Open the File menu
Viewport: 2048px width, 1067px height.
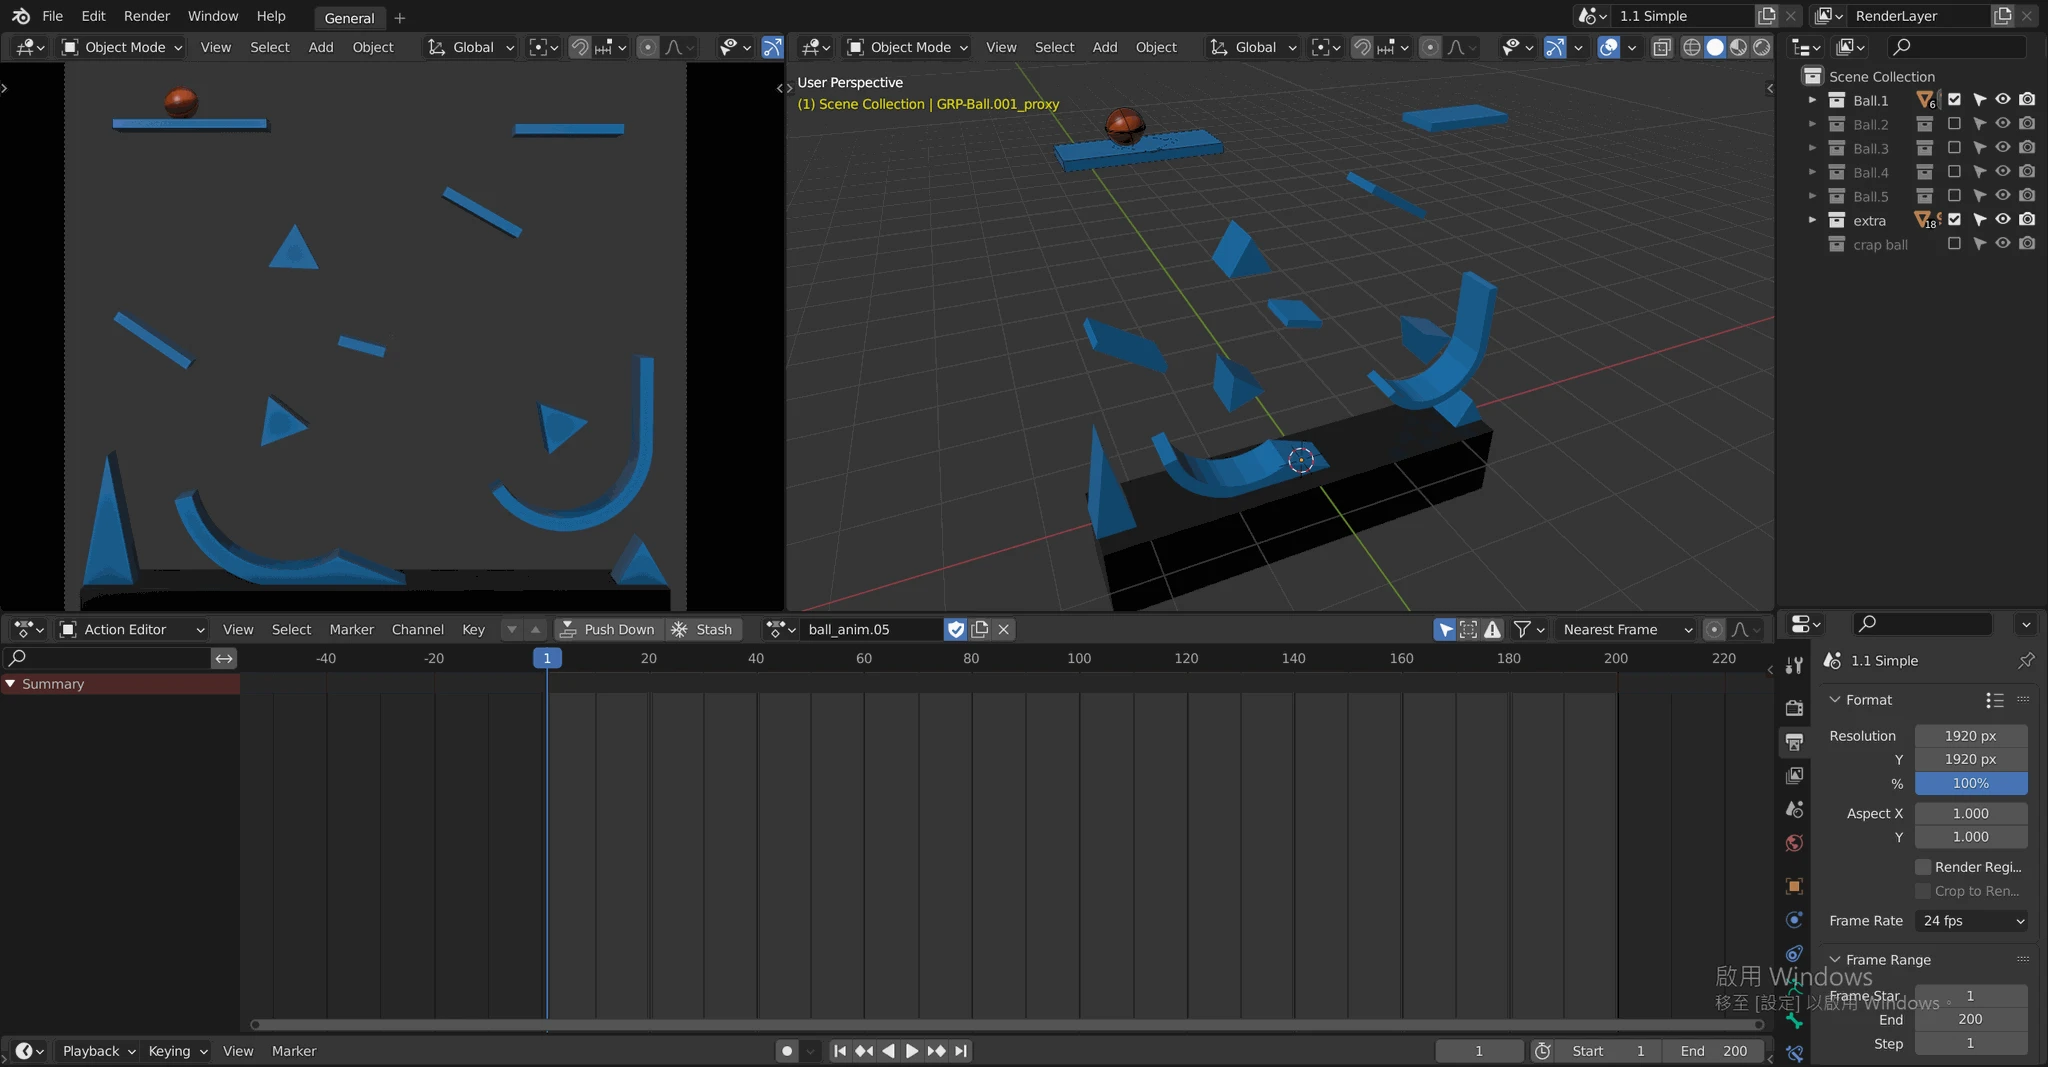(53, 16)
